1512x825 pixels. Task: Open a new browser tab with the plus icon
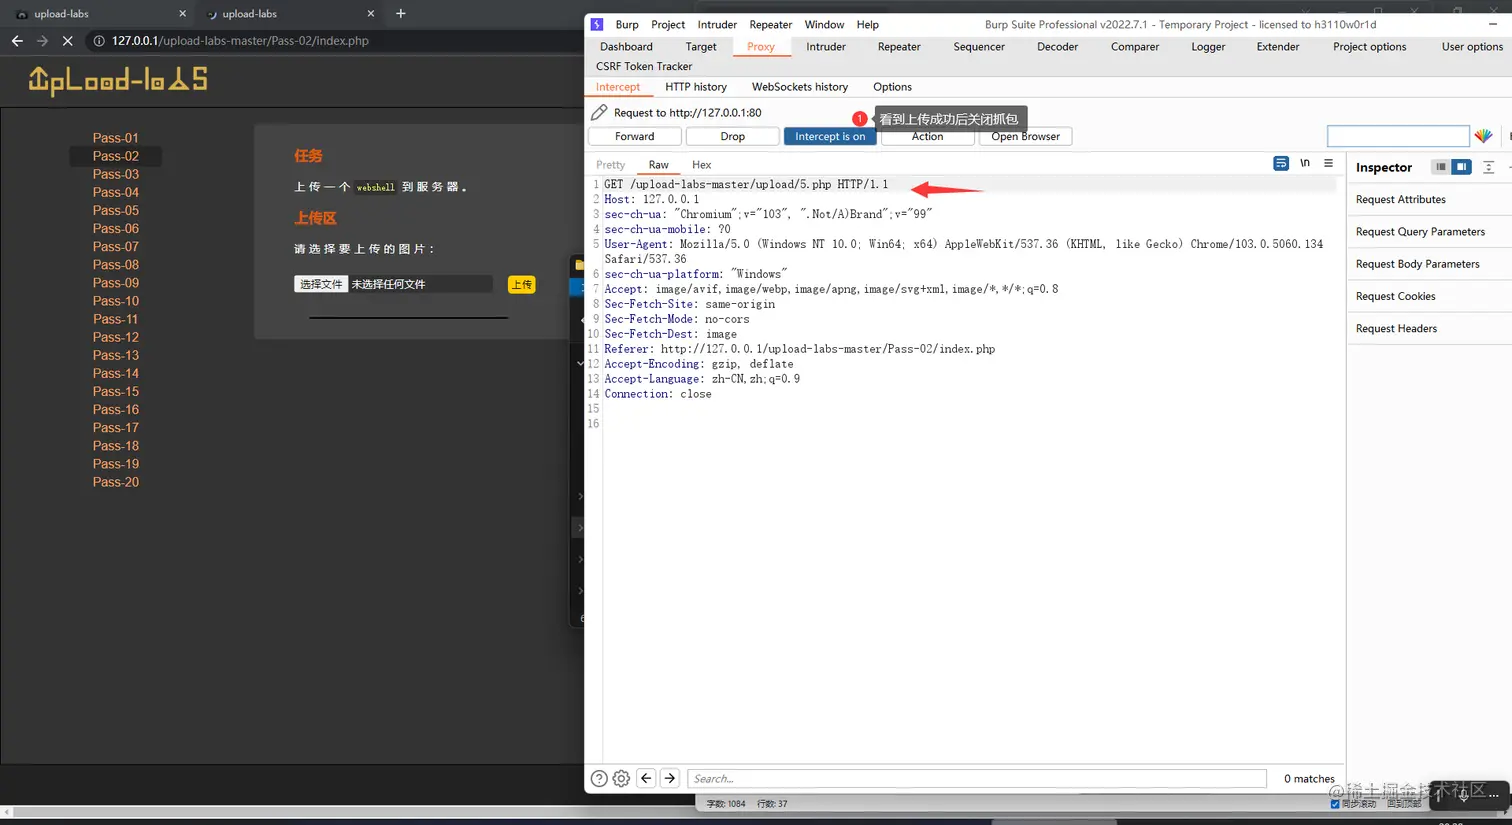401,13
